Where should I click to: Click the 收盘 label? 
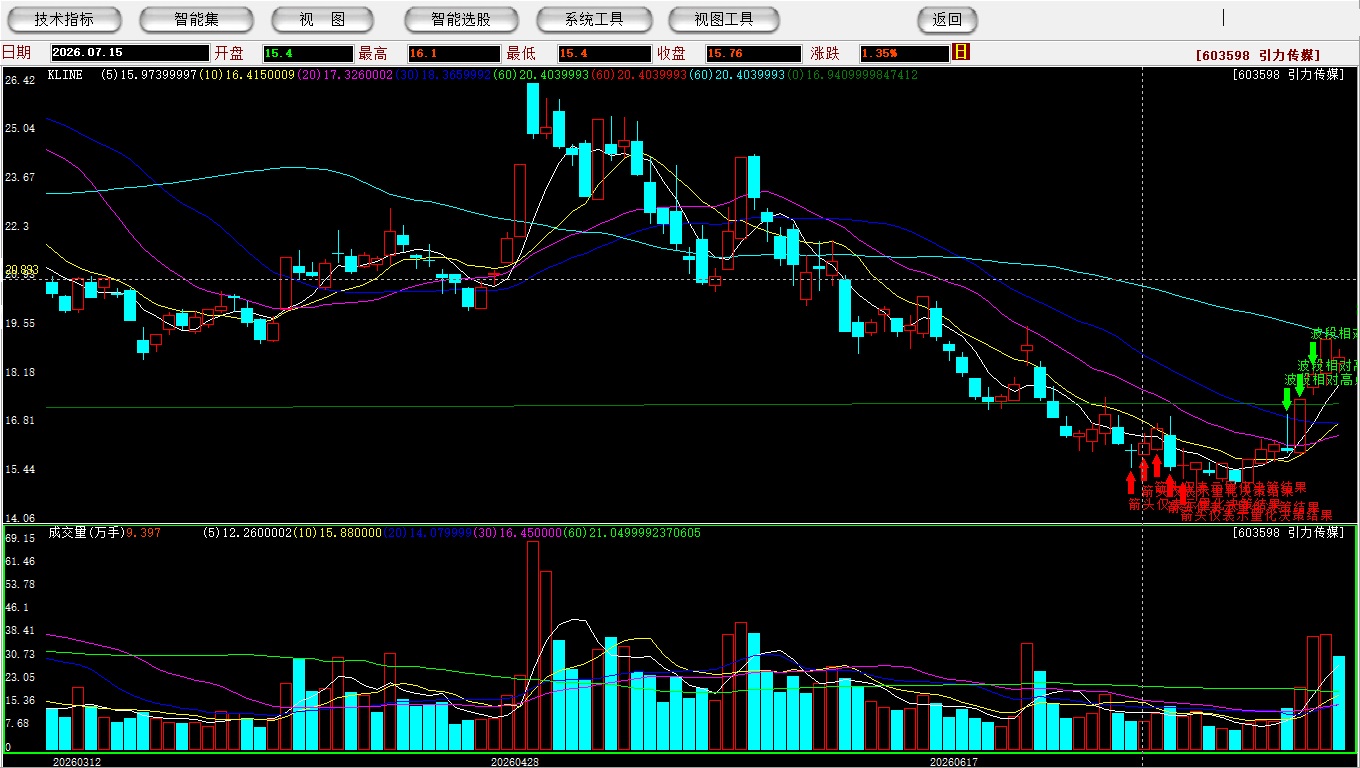point(671,53)
